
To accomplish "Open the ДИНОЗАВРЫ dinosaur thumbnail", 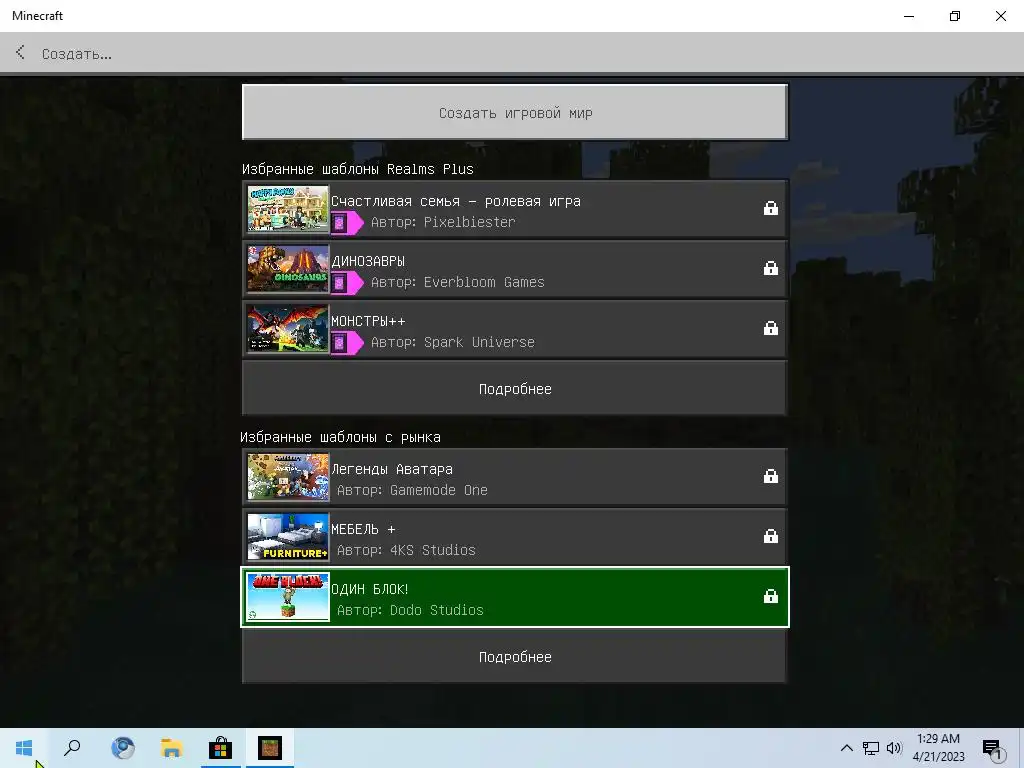I will coord(287,269).
